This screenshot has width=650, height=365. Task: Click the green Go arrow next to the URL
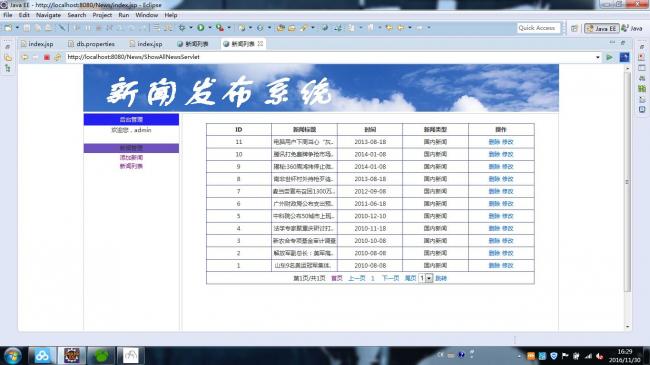[609, 57]
